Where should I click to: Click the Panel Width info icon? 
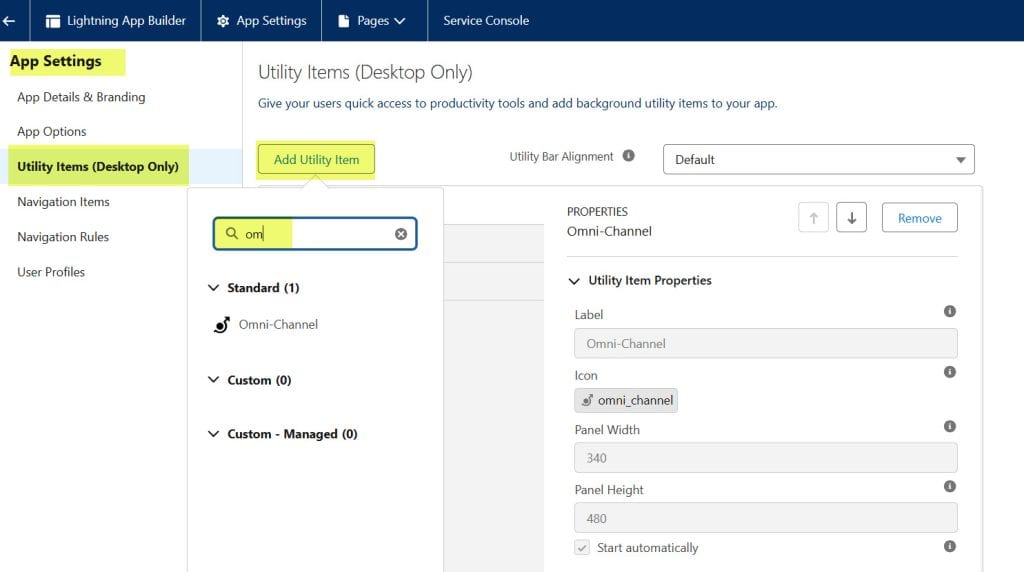950,426
